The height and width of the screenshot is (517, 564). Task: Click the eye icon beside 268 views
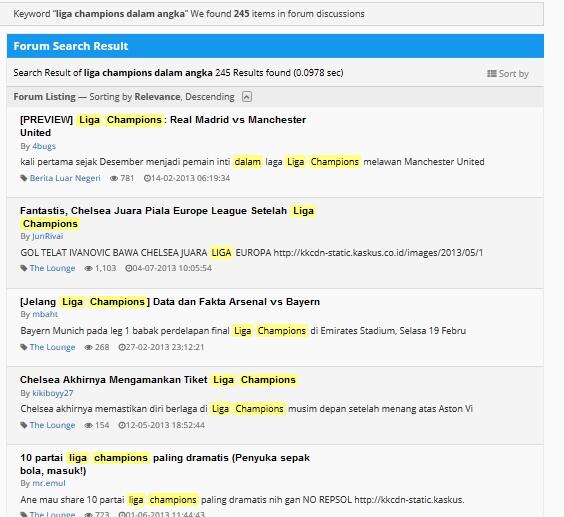(88, 347)
